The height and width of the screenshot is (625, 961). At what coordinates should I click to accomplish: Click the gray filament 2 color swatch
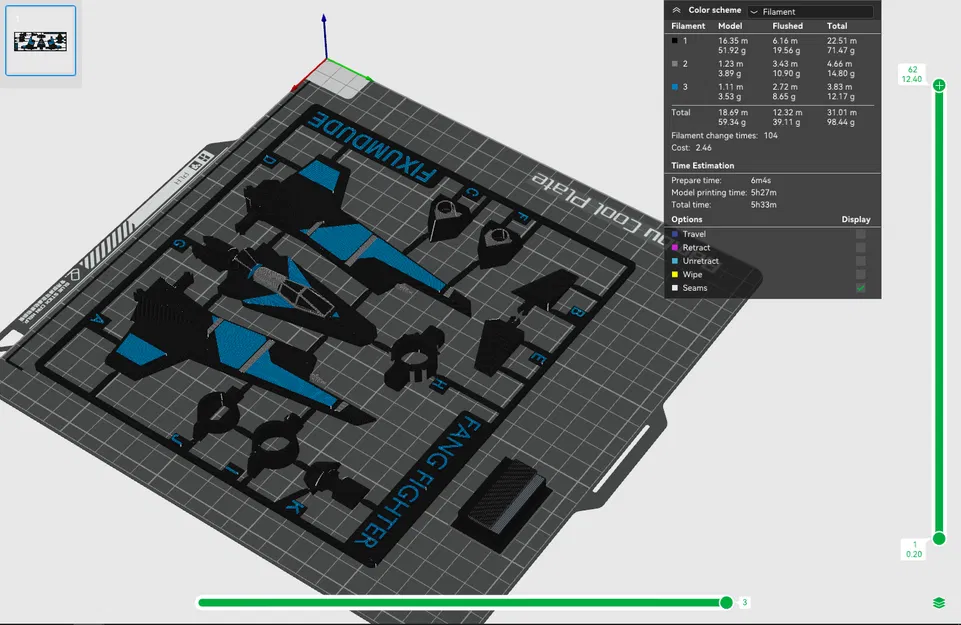point(675,64)
